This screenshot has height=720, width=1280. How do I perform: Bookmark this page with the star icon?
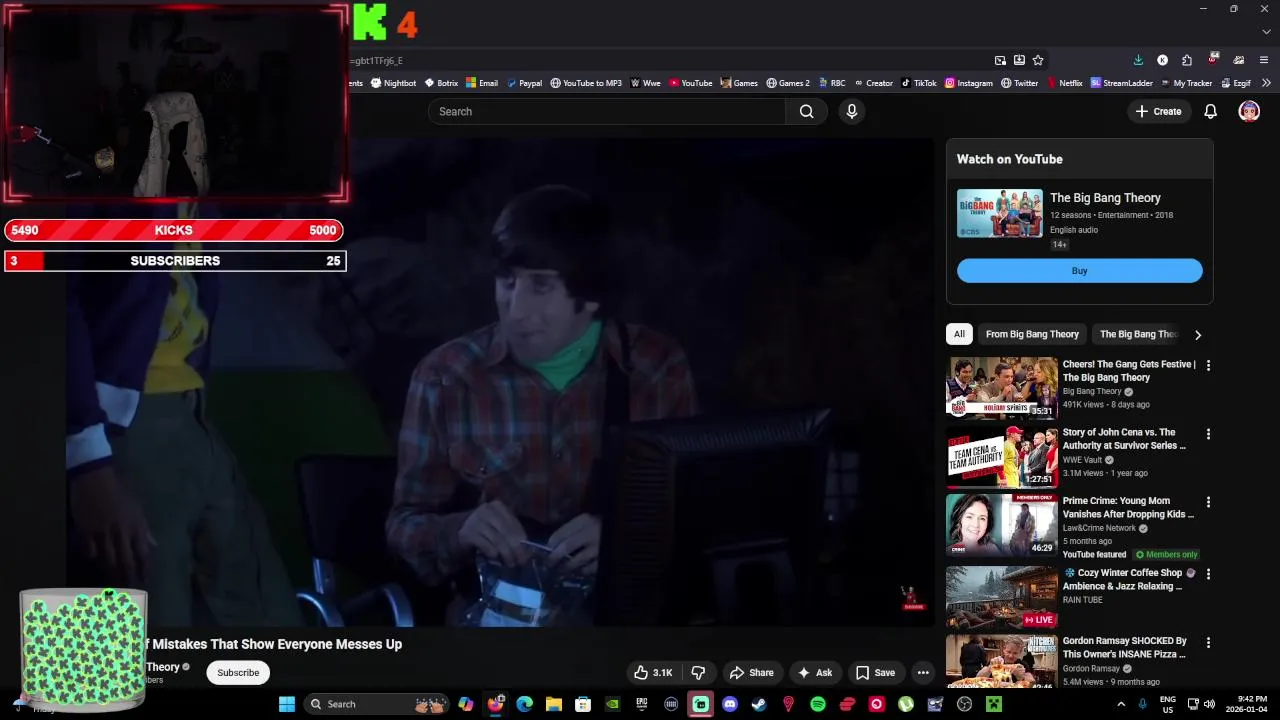pos(1038,60)
